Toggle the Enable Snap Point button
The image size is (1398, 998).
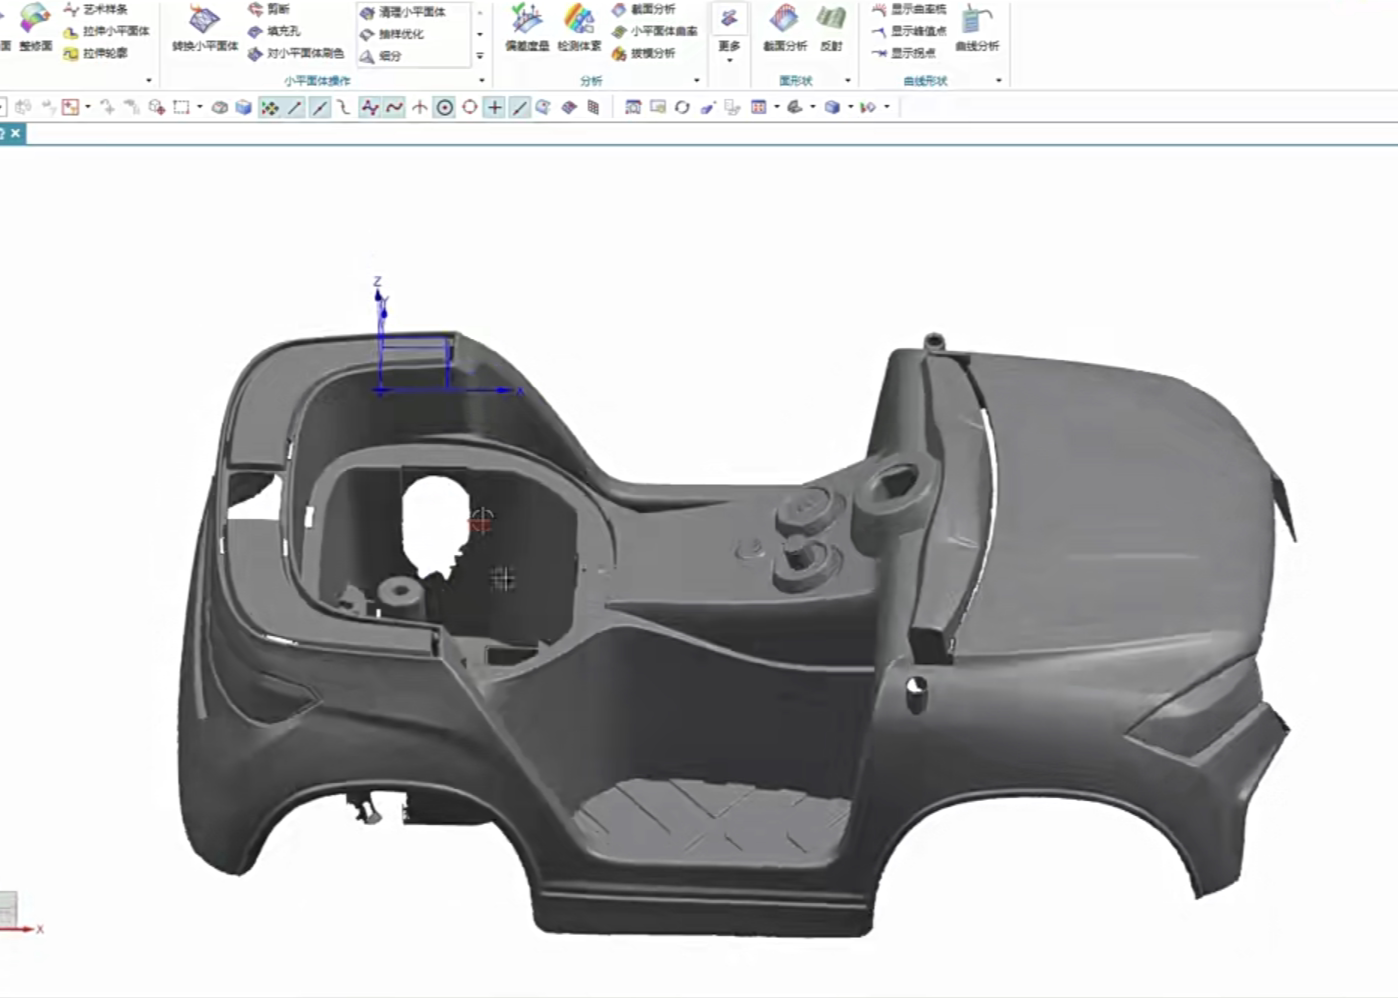click(x=269, y=107)
